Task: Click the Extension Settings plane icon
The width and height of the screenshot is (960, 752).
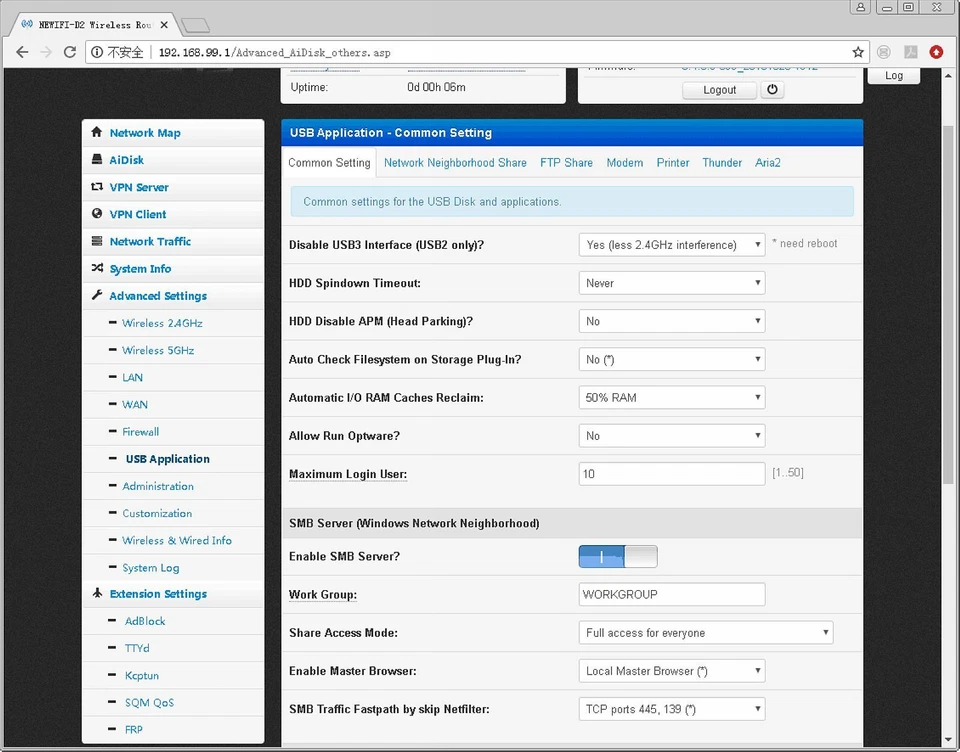Action: click(97, 593)
